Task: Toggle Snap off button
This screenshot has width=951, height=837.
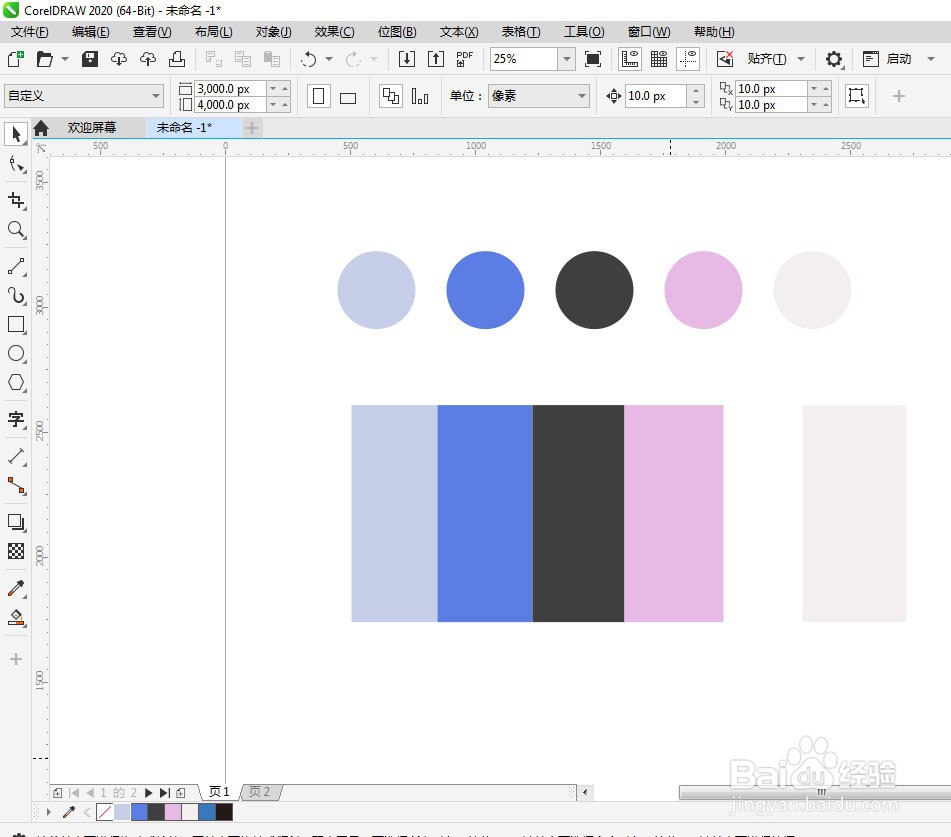Action: [725, 59]
